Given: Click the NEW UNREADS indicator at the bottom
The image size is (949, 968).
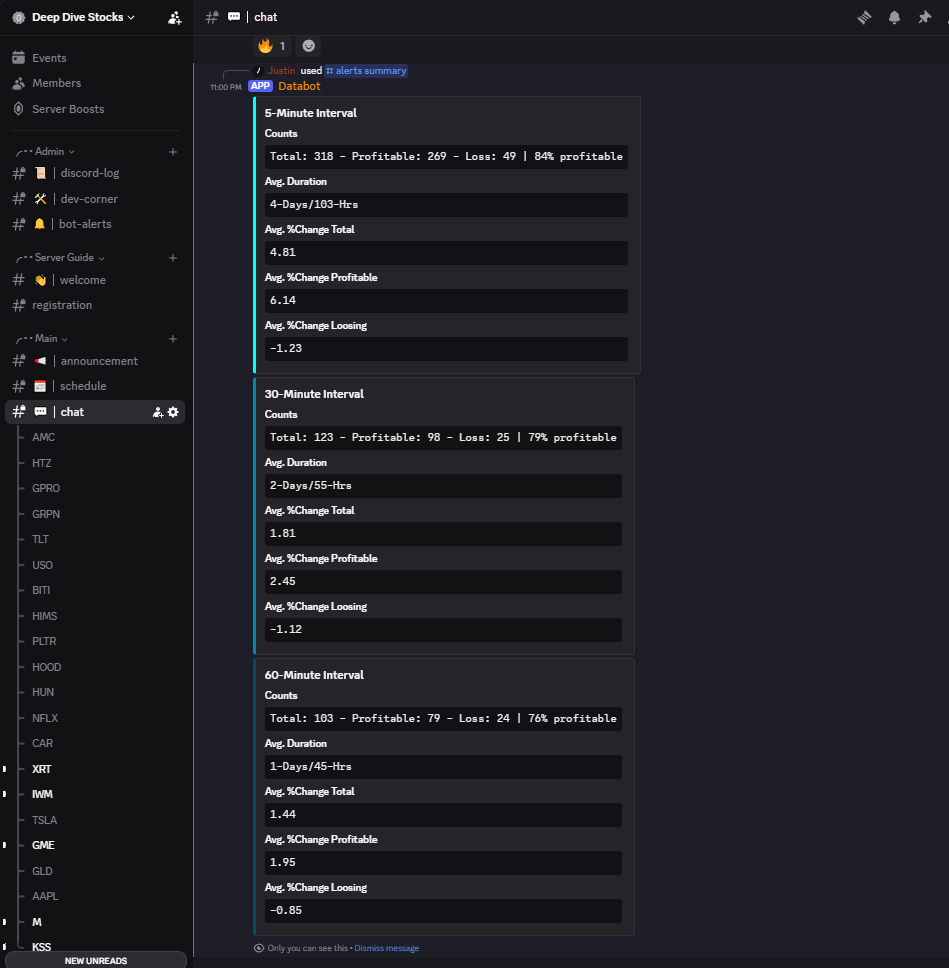Looking at the screenshot, I should click(x=96, y=960).
